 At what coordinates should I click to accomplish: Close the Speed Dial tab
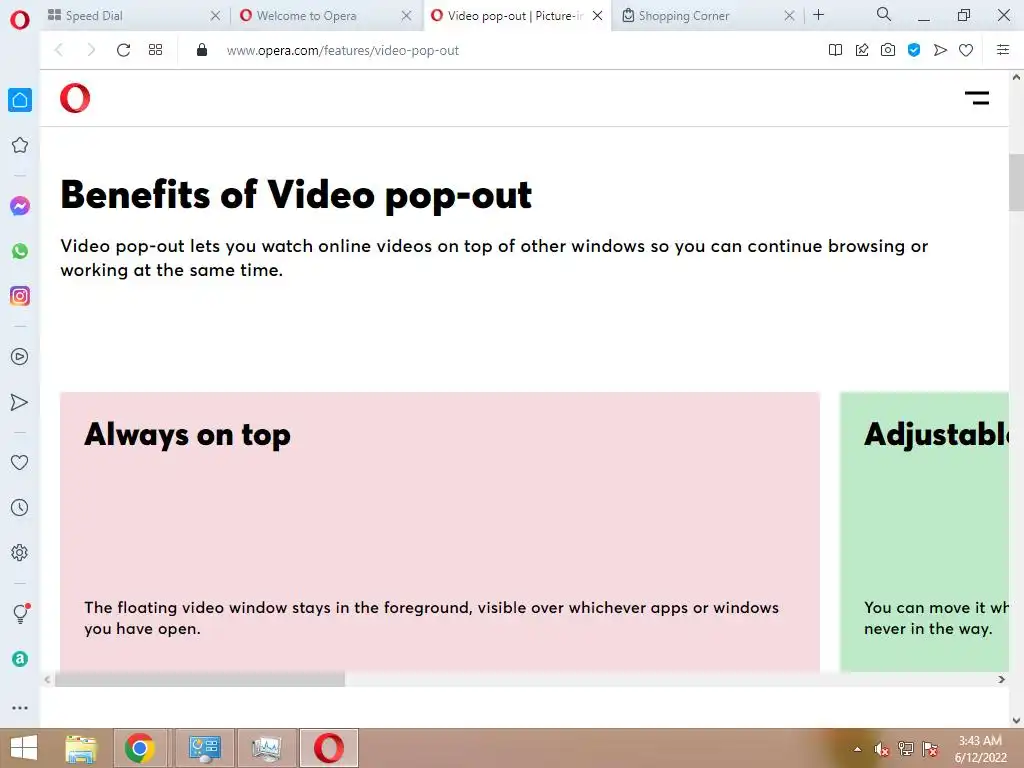tap(216, 16)
